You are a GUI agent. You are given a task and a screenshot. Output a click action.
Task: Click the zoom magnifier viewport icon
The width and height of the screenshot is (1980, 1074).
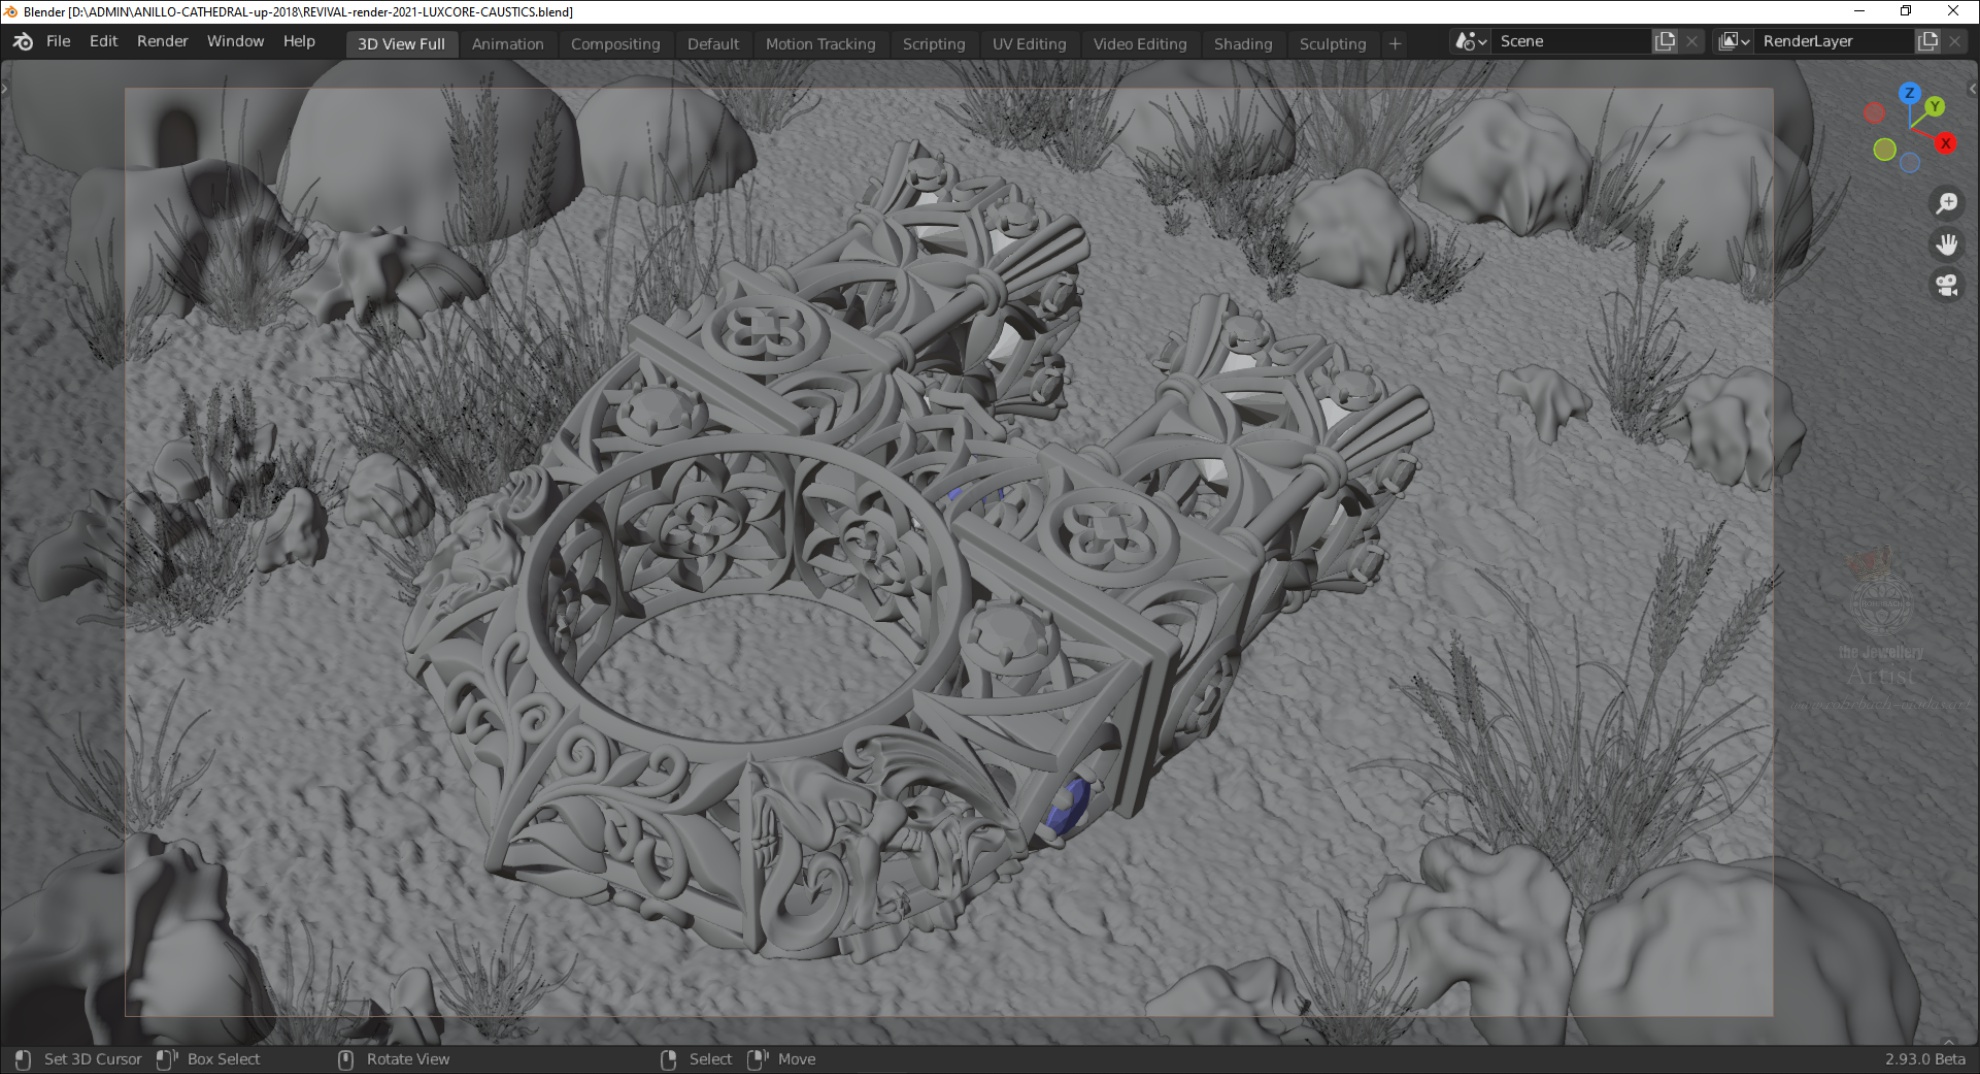pyautogui.click(x=1946, y=204)
